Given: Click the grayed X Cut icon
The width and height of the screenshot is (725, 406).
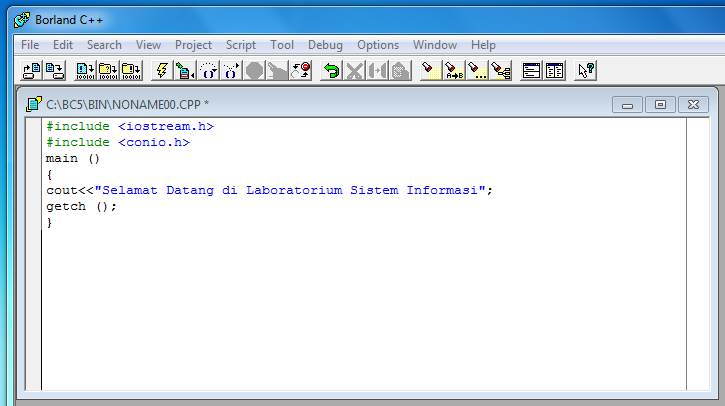Looking at the screenshot, I should pyautogui.click(x=354, y=71).
